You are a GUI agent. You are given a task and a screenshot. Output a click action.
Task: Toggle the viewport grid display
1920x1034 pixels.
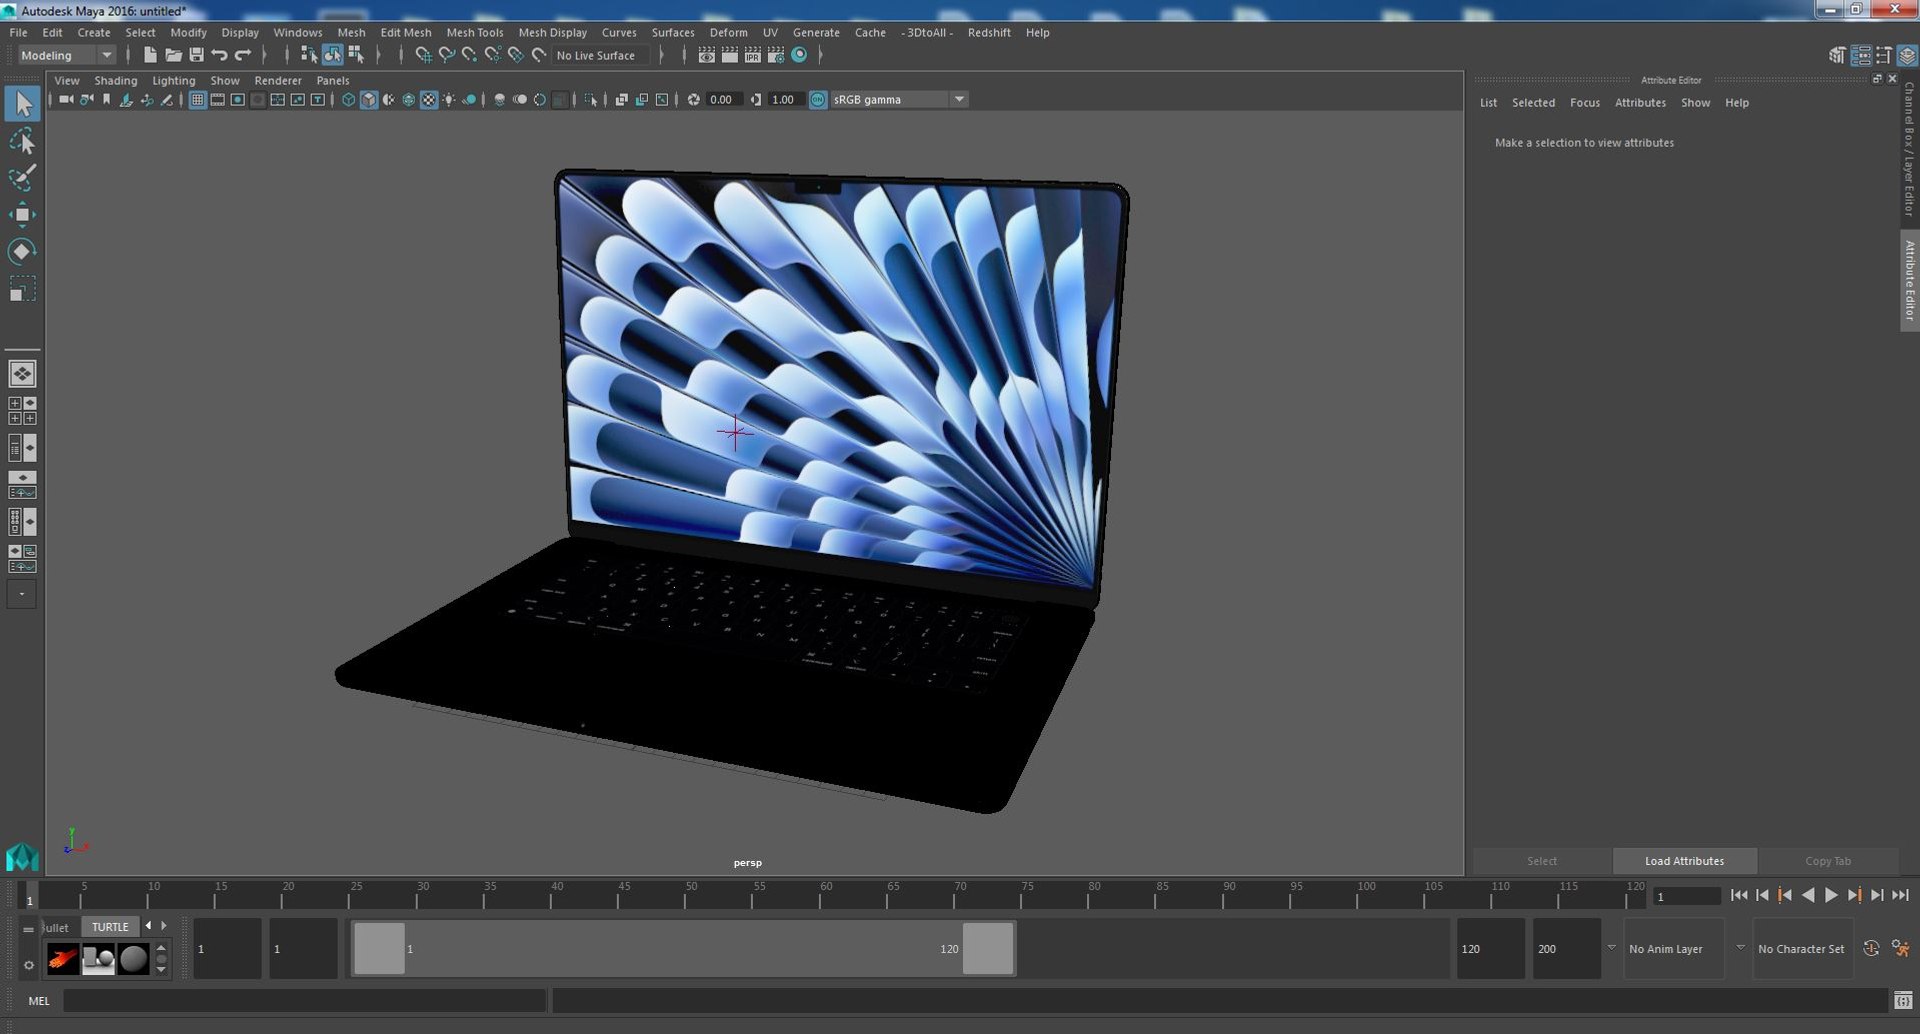(x=197, y=99)
